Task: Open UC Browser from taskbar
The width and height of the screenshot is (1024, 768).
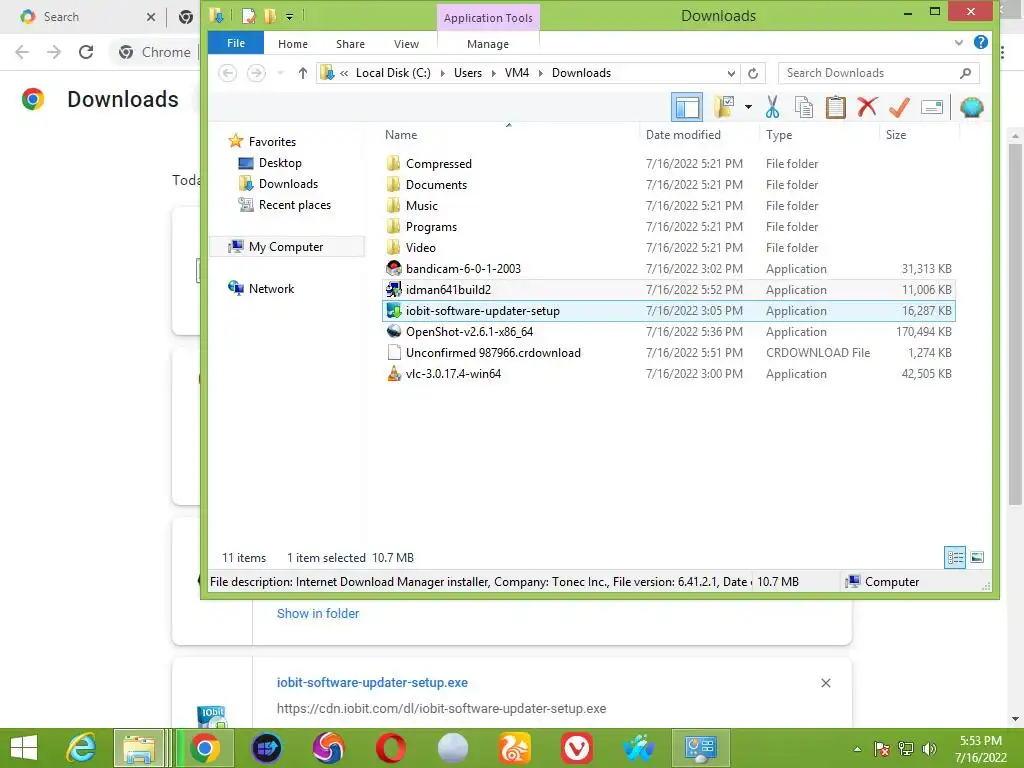Action: click(x=515, y=748)
